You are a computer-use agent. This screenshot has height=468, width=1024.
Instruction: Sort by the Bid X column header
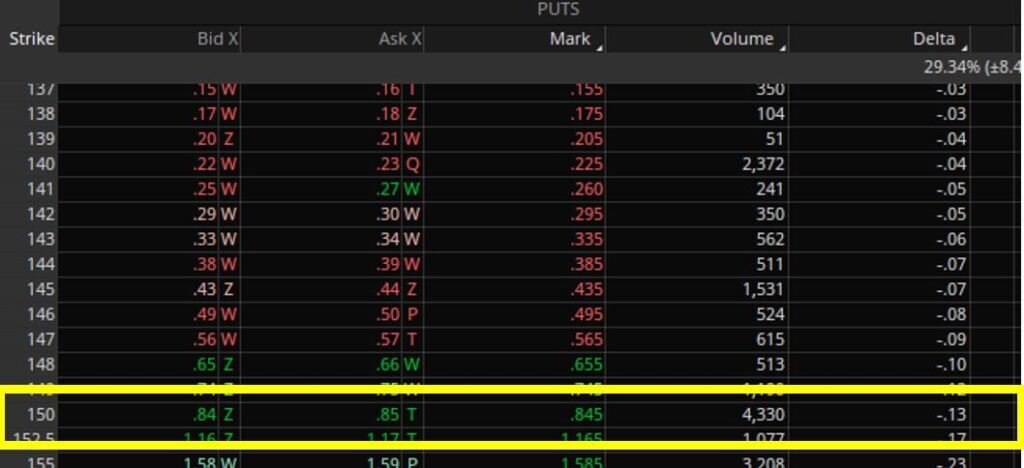click(216, 39)
